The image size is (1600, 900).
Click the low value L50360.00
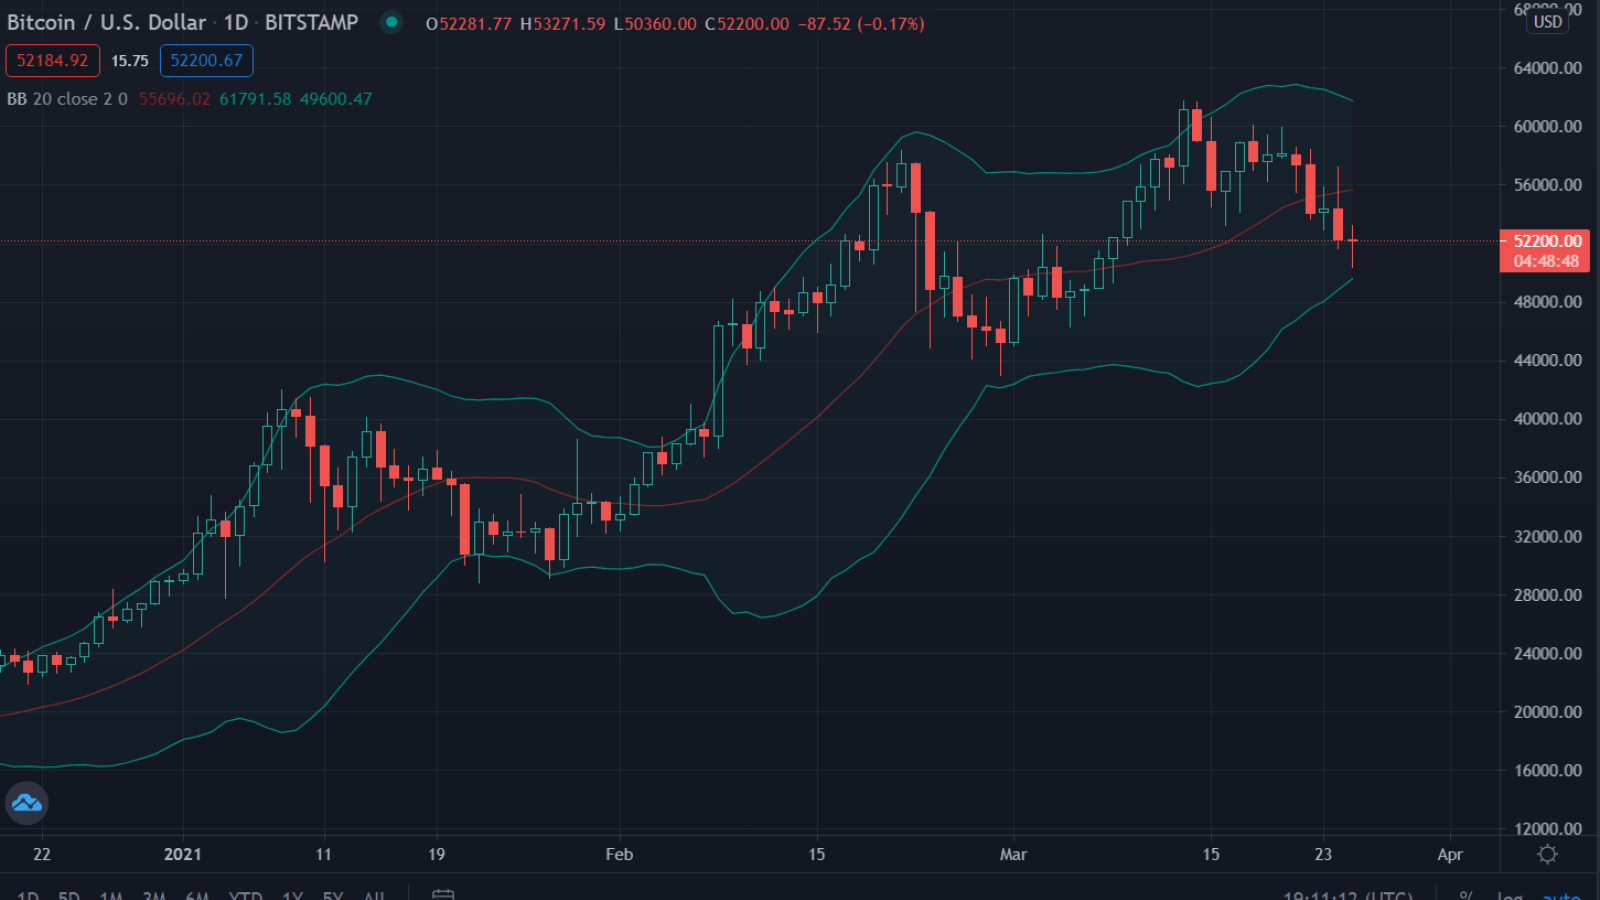coord(655,23)
